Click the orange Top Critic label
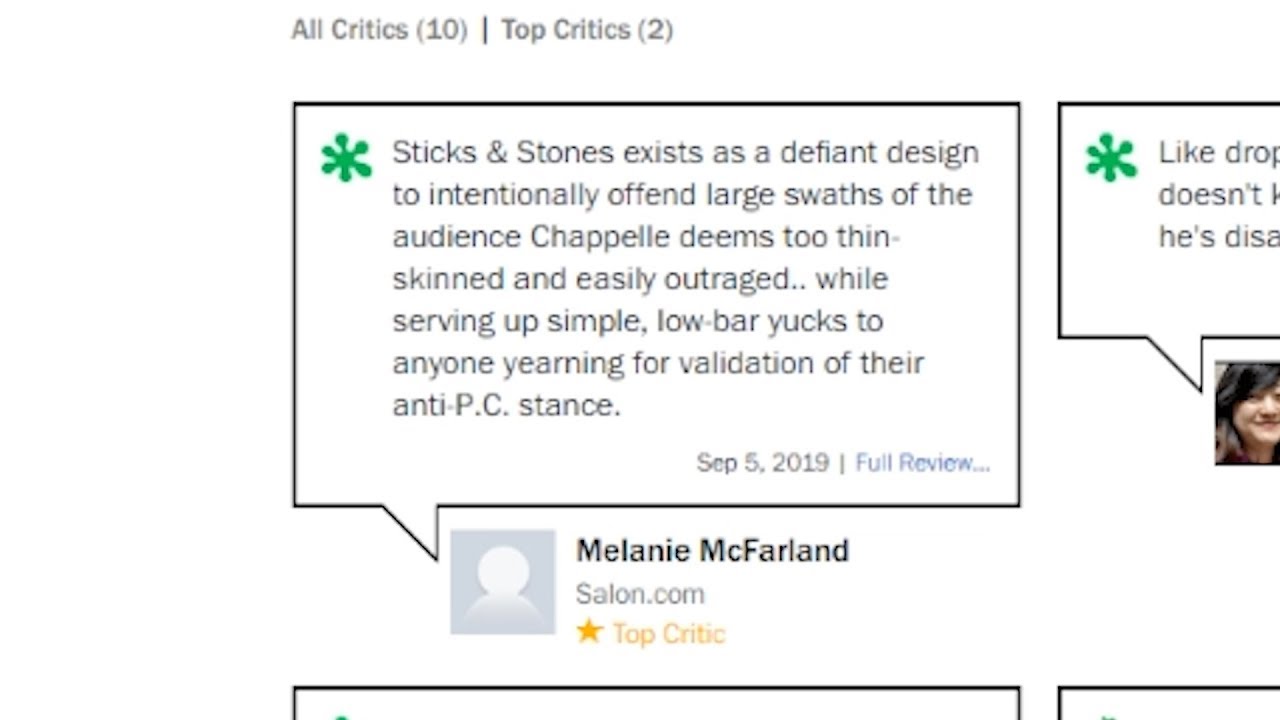Screen dimensions: 1280x720 tap(668, 634)
